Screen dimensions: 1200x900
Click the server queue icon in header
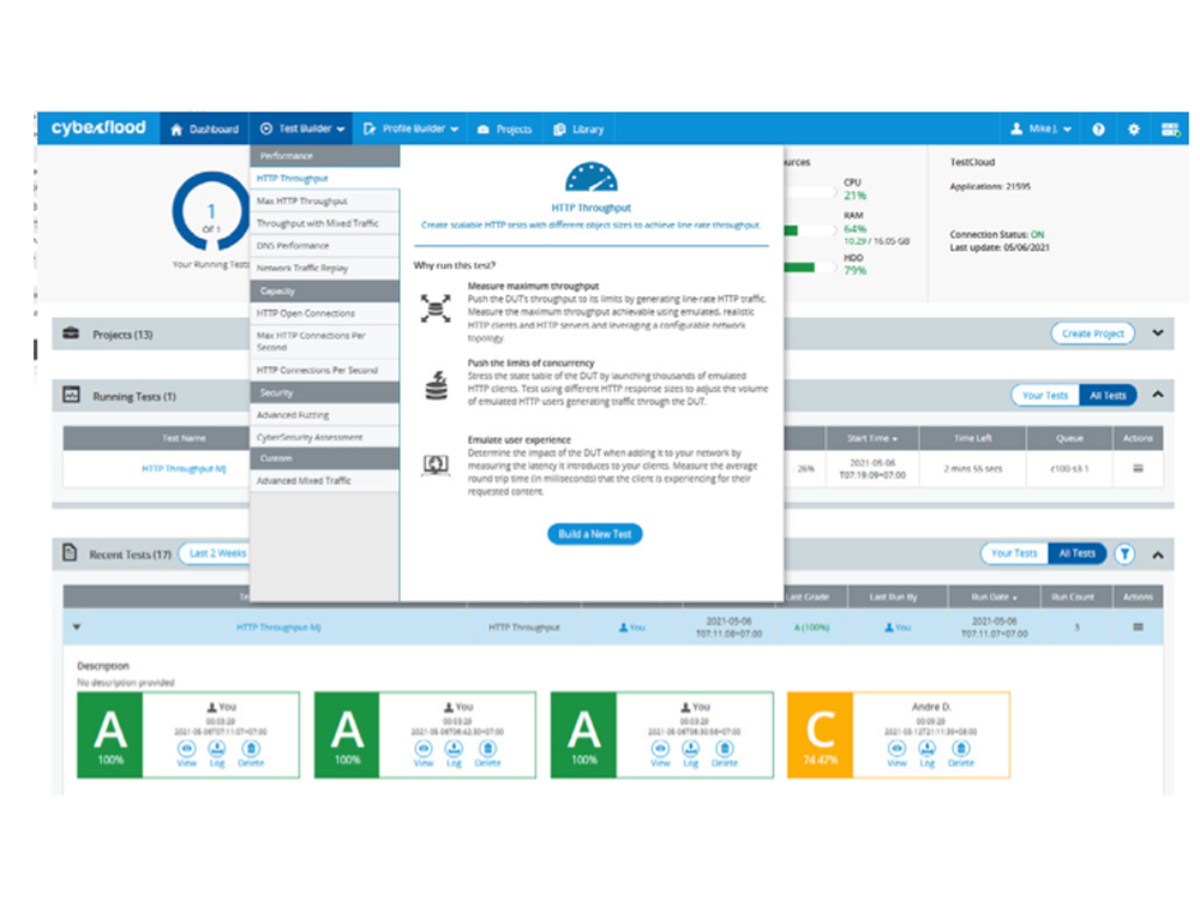click(x=1169, y=130)
